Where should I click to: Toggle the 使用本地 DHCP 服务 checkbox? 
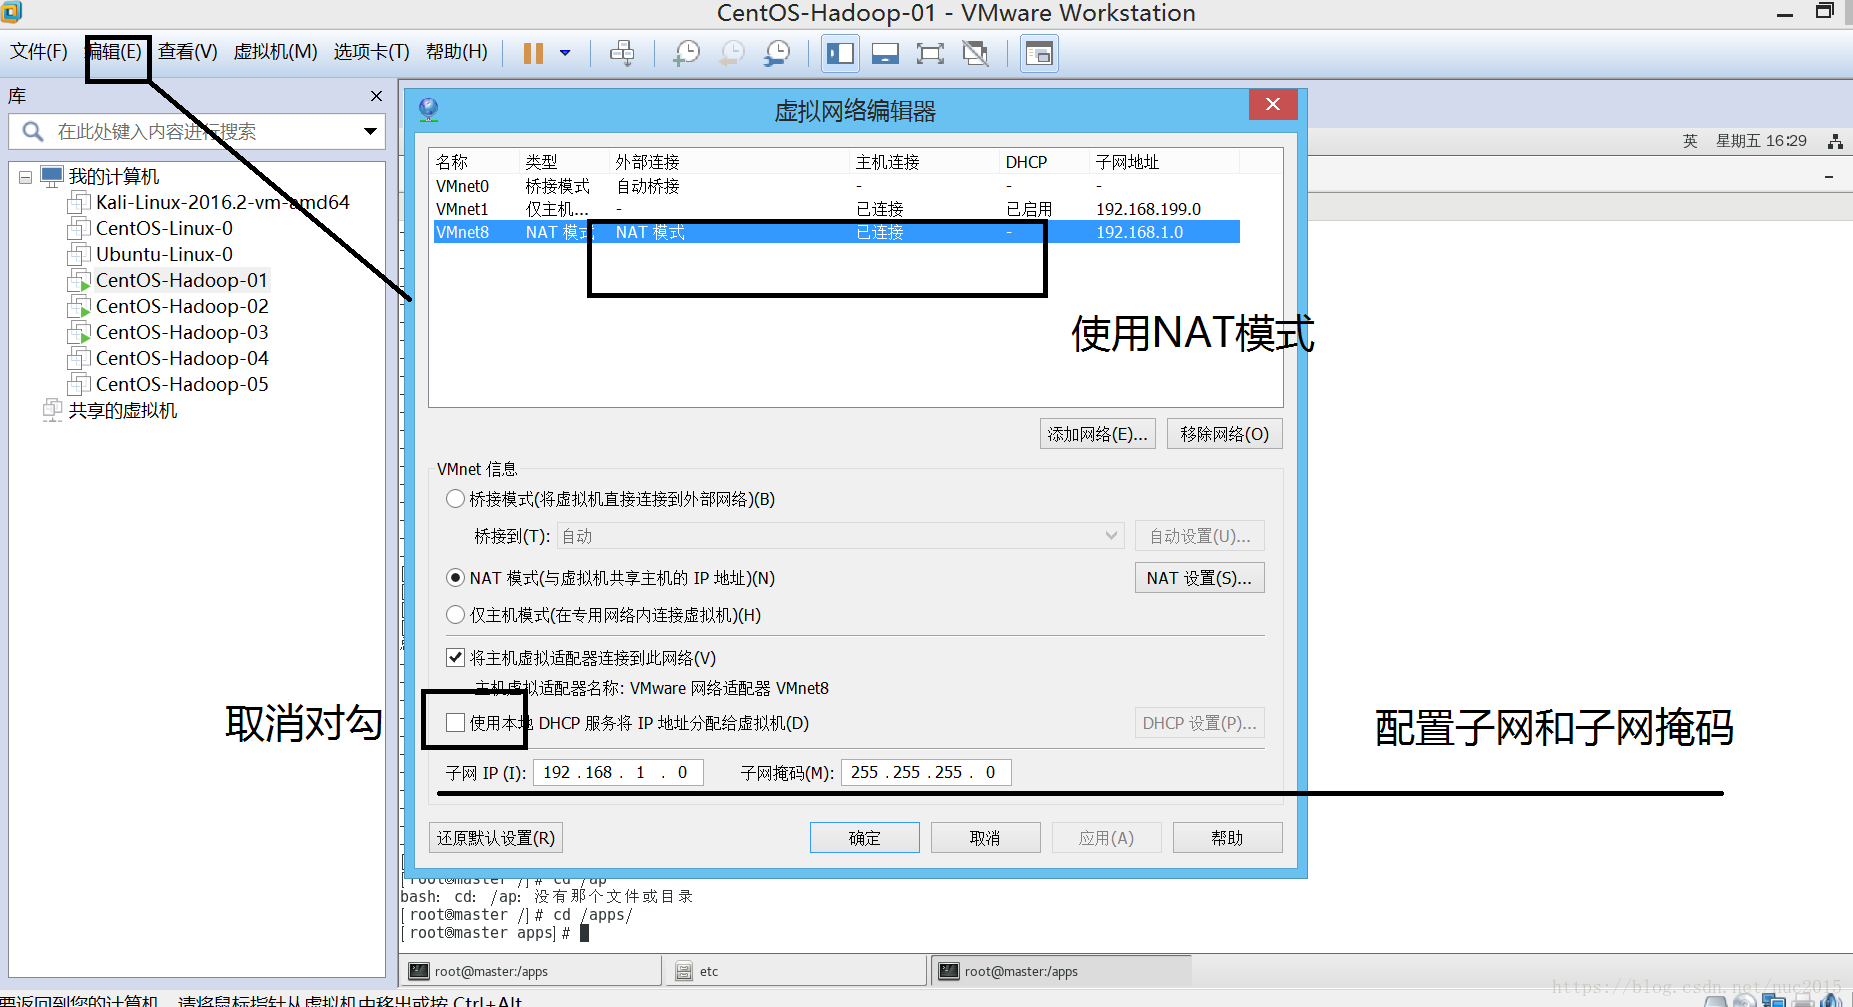pyautogui.click(x=455, y=722)
